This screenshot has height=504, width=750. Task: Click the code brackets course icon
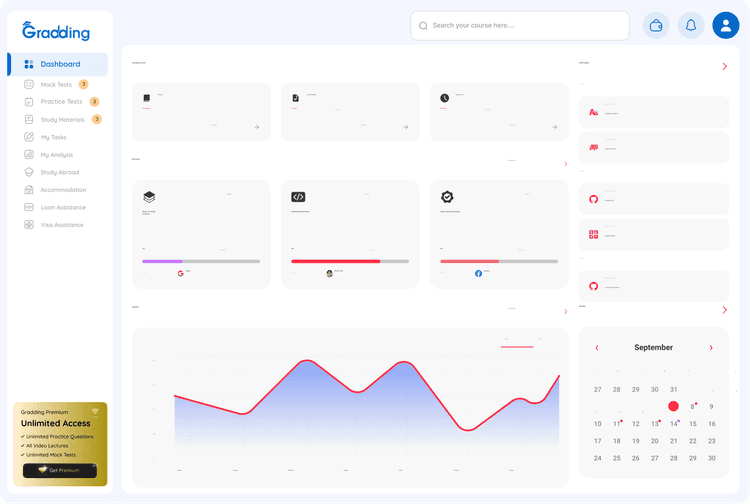click(x=298, y=197)
